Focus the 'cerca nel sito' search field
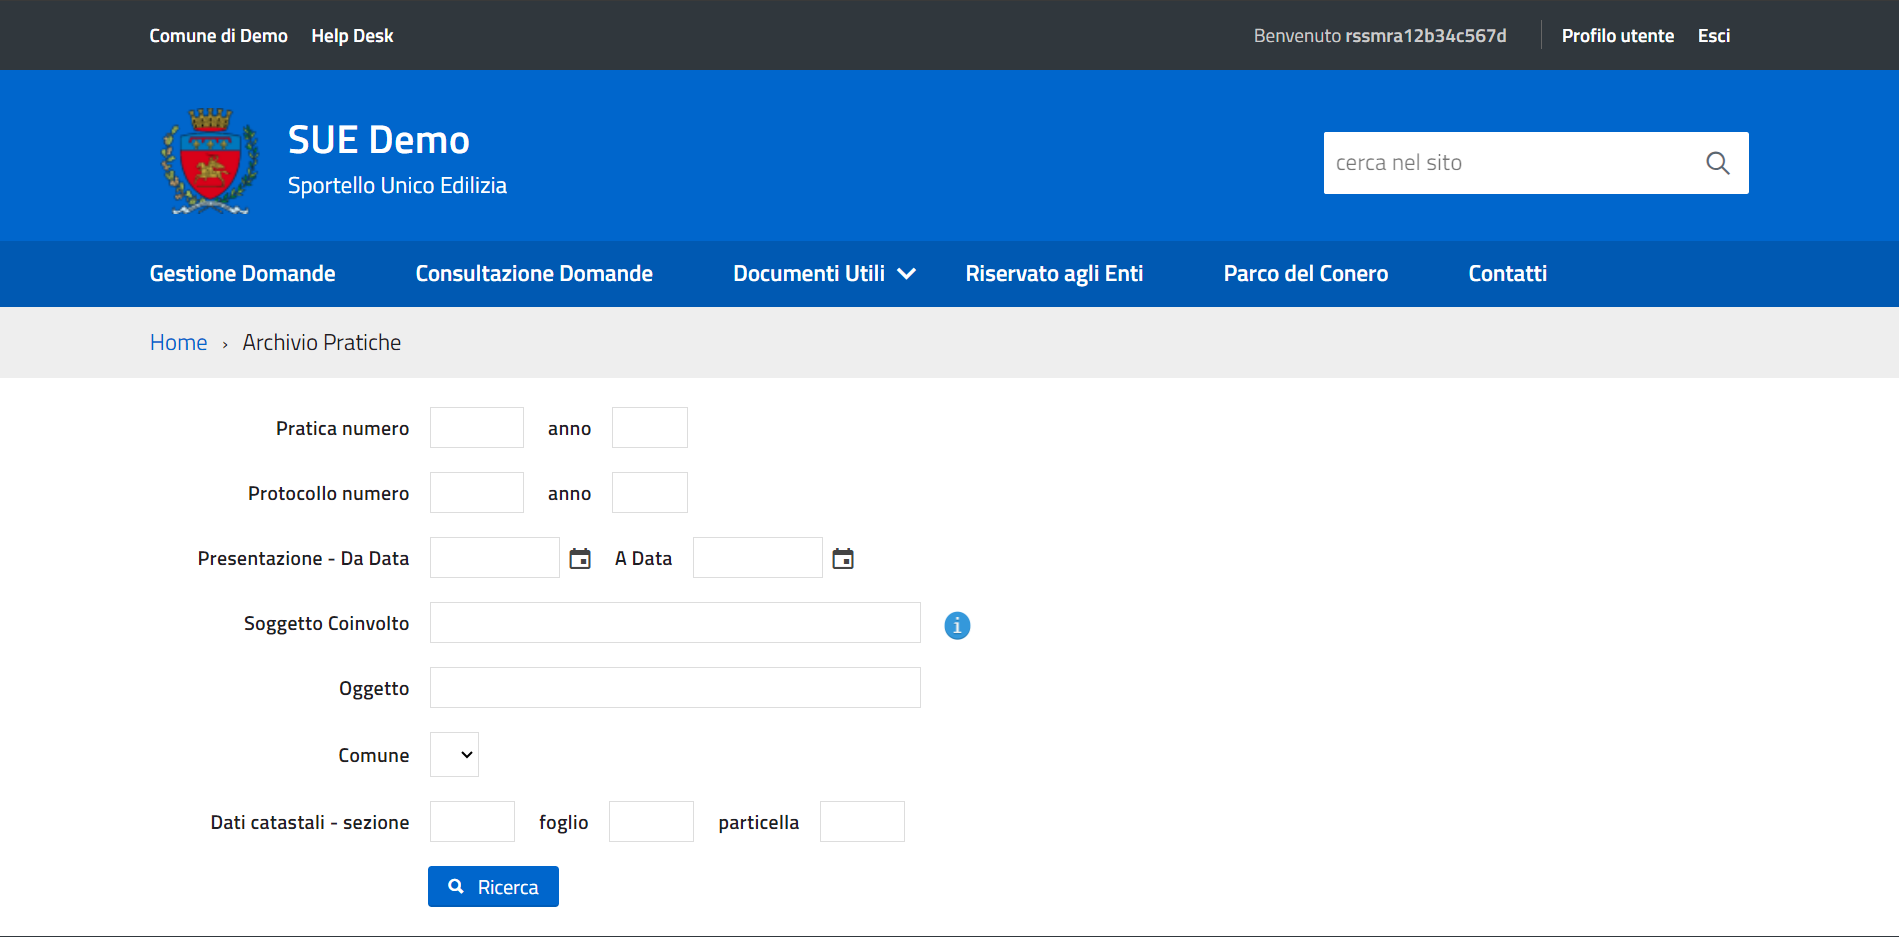The image size is (1899, 937). pyautogui.click(x=1508, y=163)
